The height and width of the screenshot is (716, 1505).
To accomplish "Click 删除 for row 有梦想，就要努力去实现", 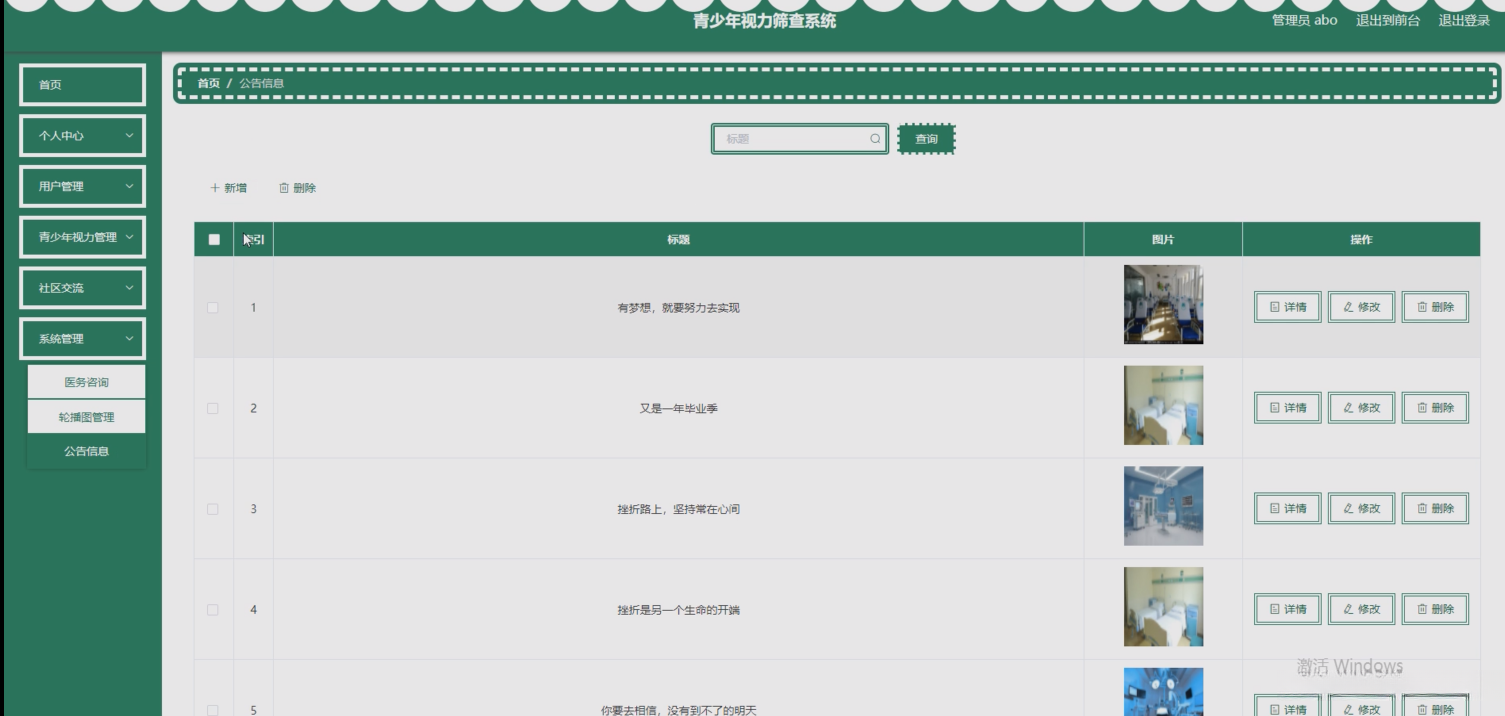I will click(x=1435, y=307).
